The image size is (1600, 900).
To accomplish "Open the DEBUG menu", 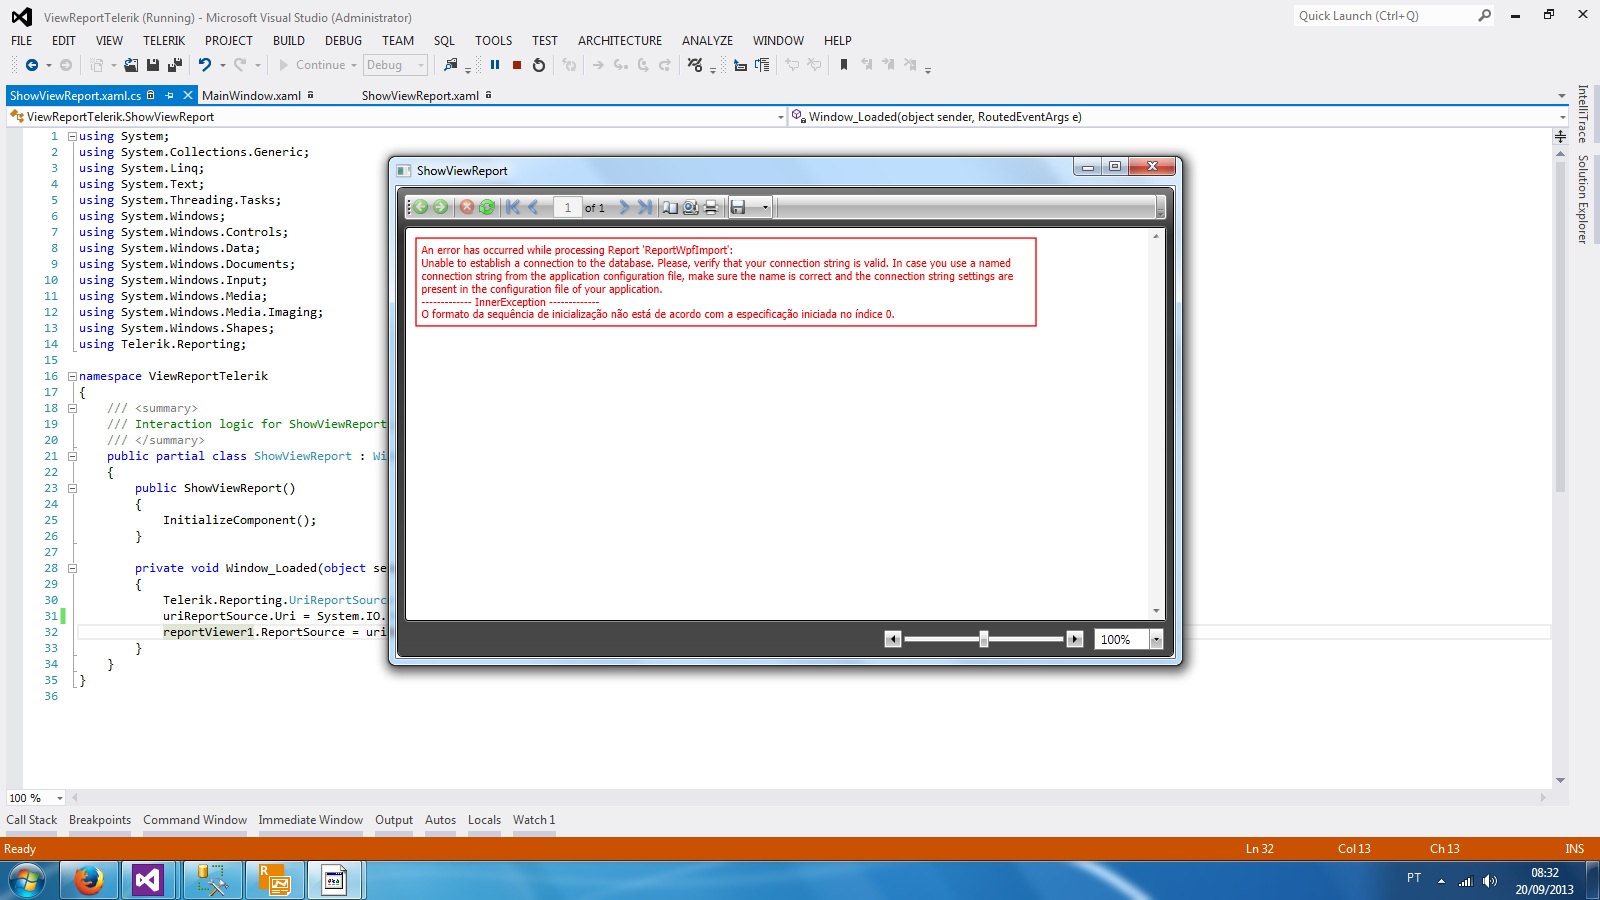I will [x=343, y=41].
